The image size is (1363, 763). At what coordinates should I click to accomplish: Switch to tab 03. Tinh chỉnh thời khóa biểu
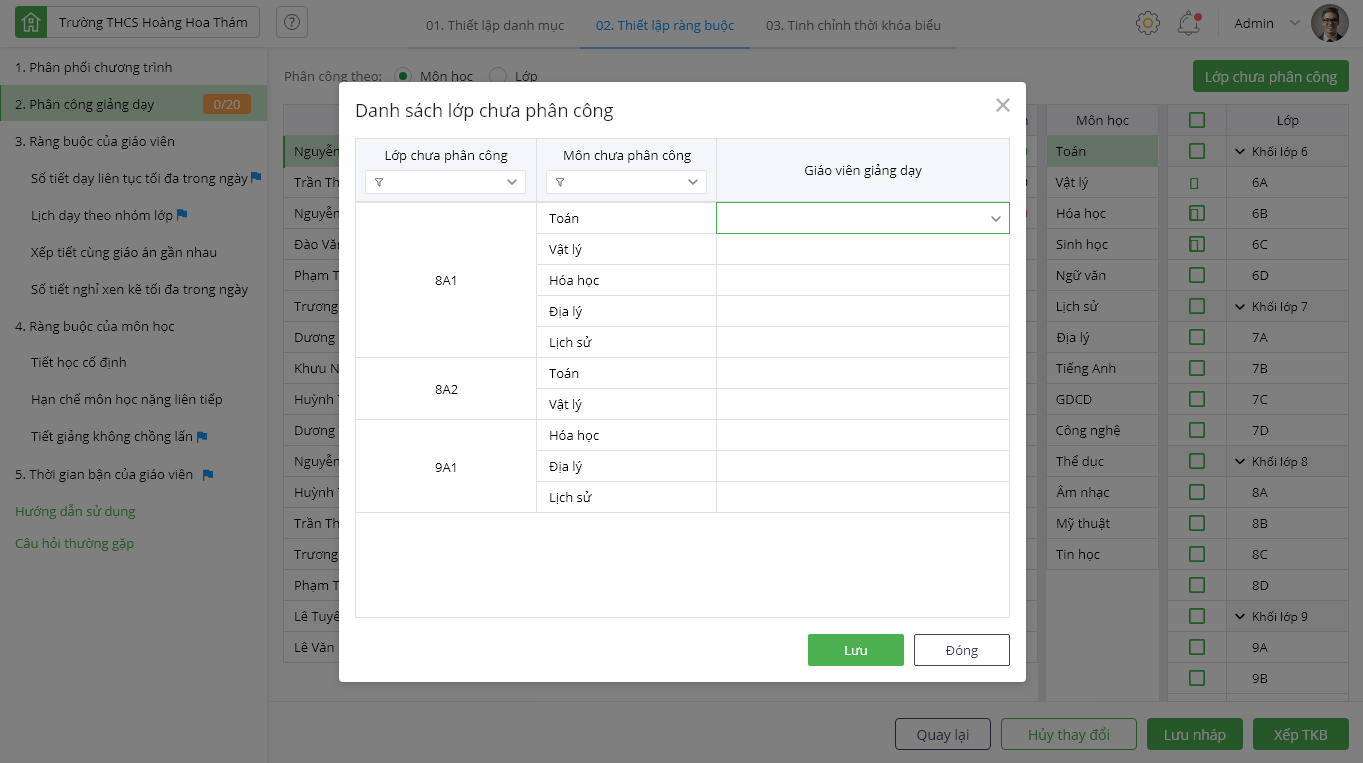coord(853,25)
